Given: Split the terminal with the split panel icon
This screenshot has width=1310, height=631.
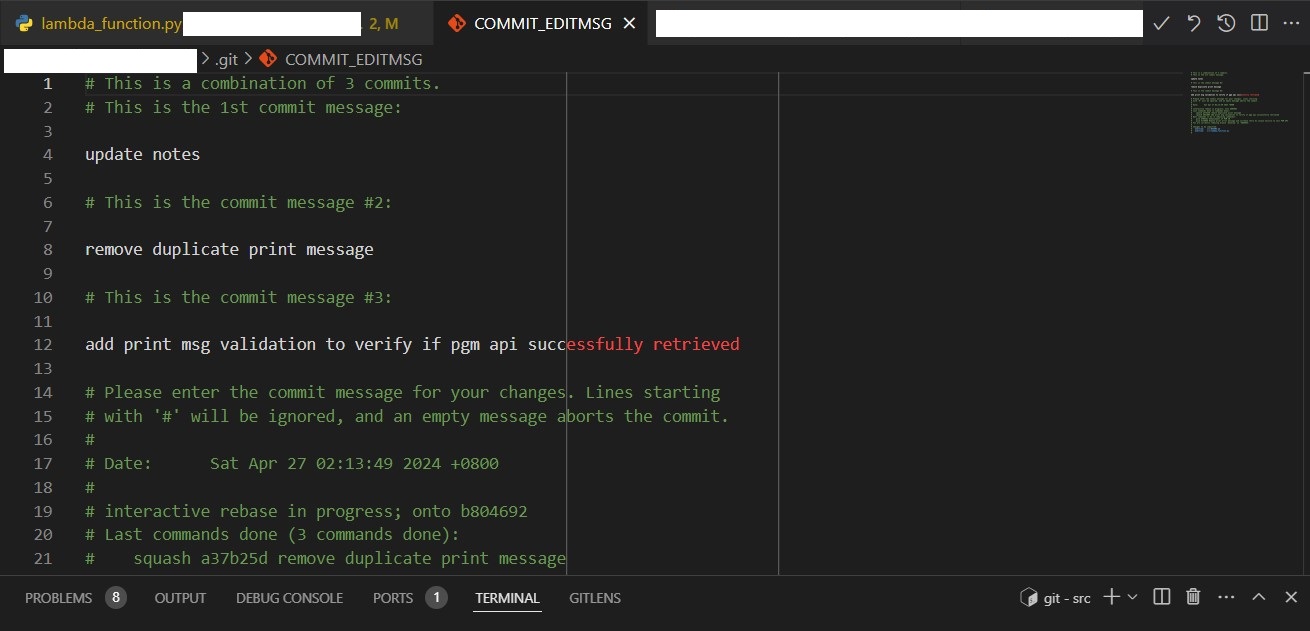Looking at the screenshot, I should click(1161, 596).
